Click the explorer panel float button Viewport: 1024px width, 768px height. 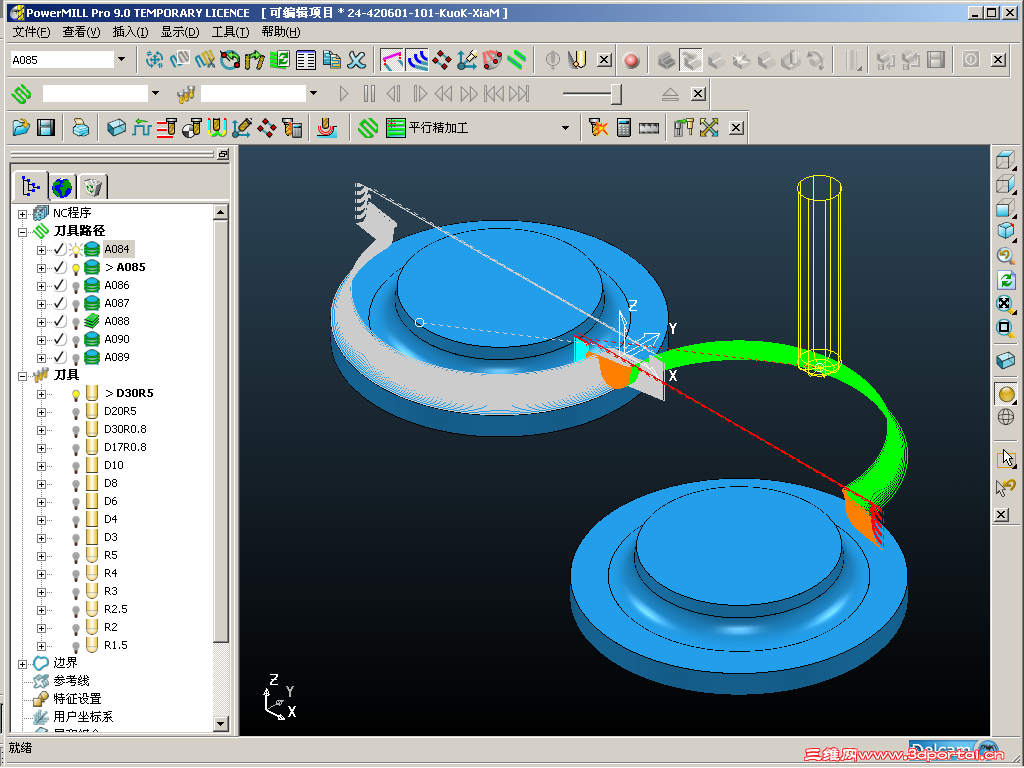point(223,154)
